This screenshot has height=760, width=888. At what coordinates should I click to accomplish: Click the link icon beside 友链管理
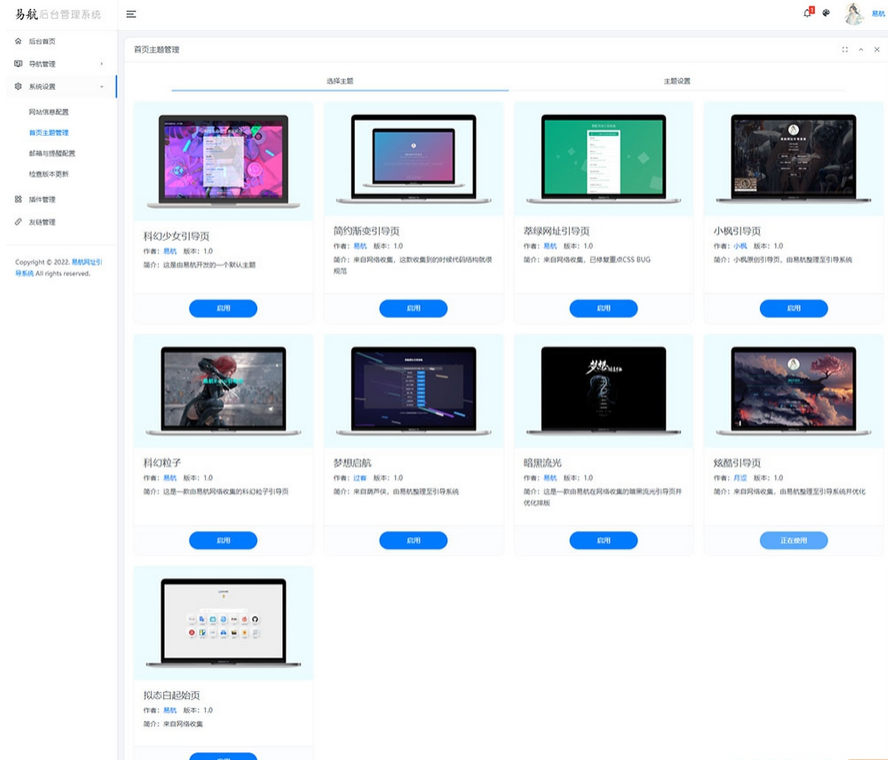click(18, 222)
